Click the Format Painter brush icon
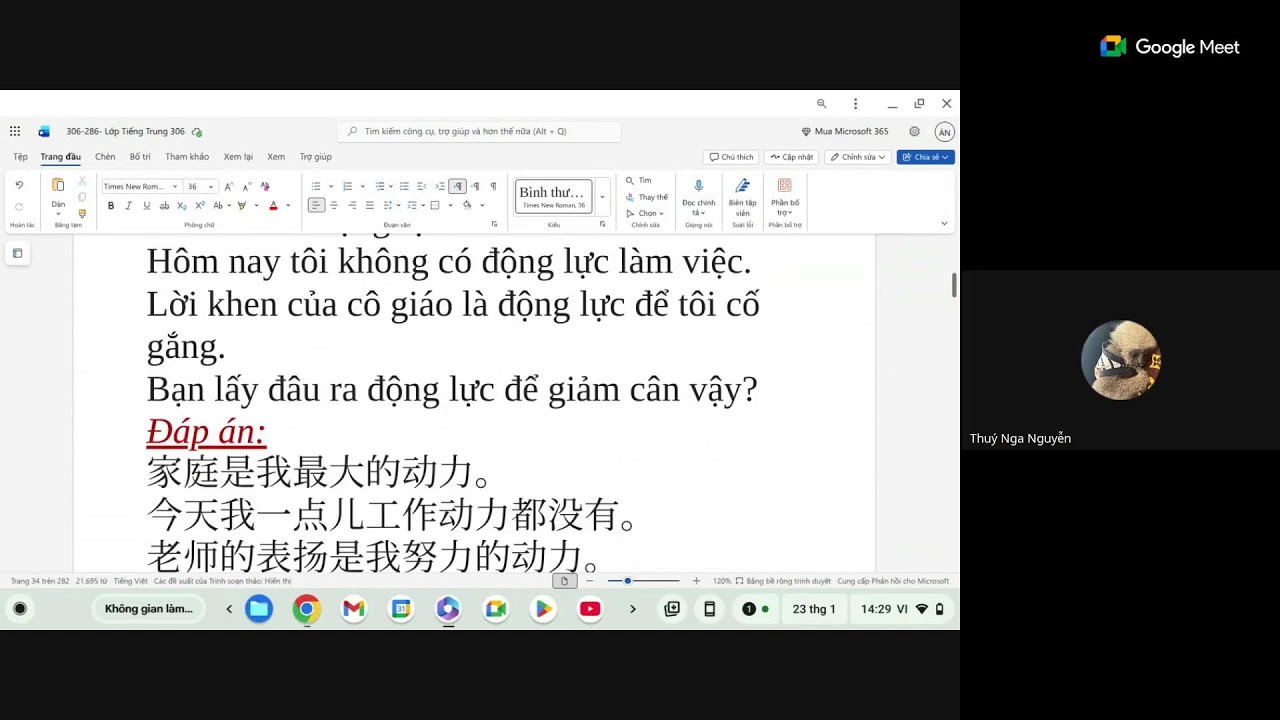1280x720 pixels. (x=82, y=213)
